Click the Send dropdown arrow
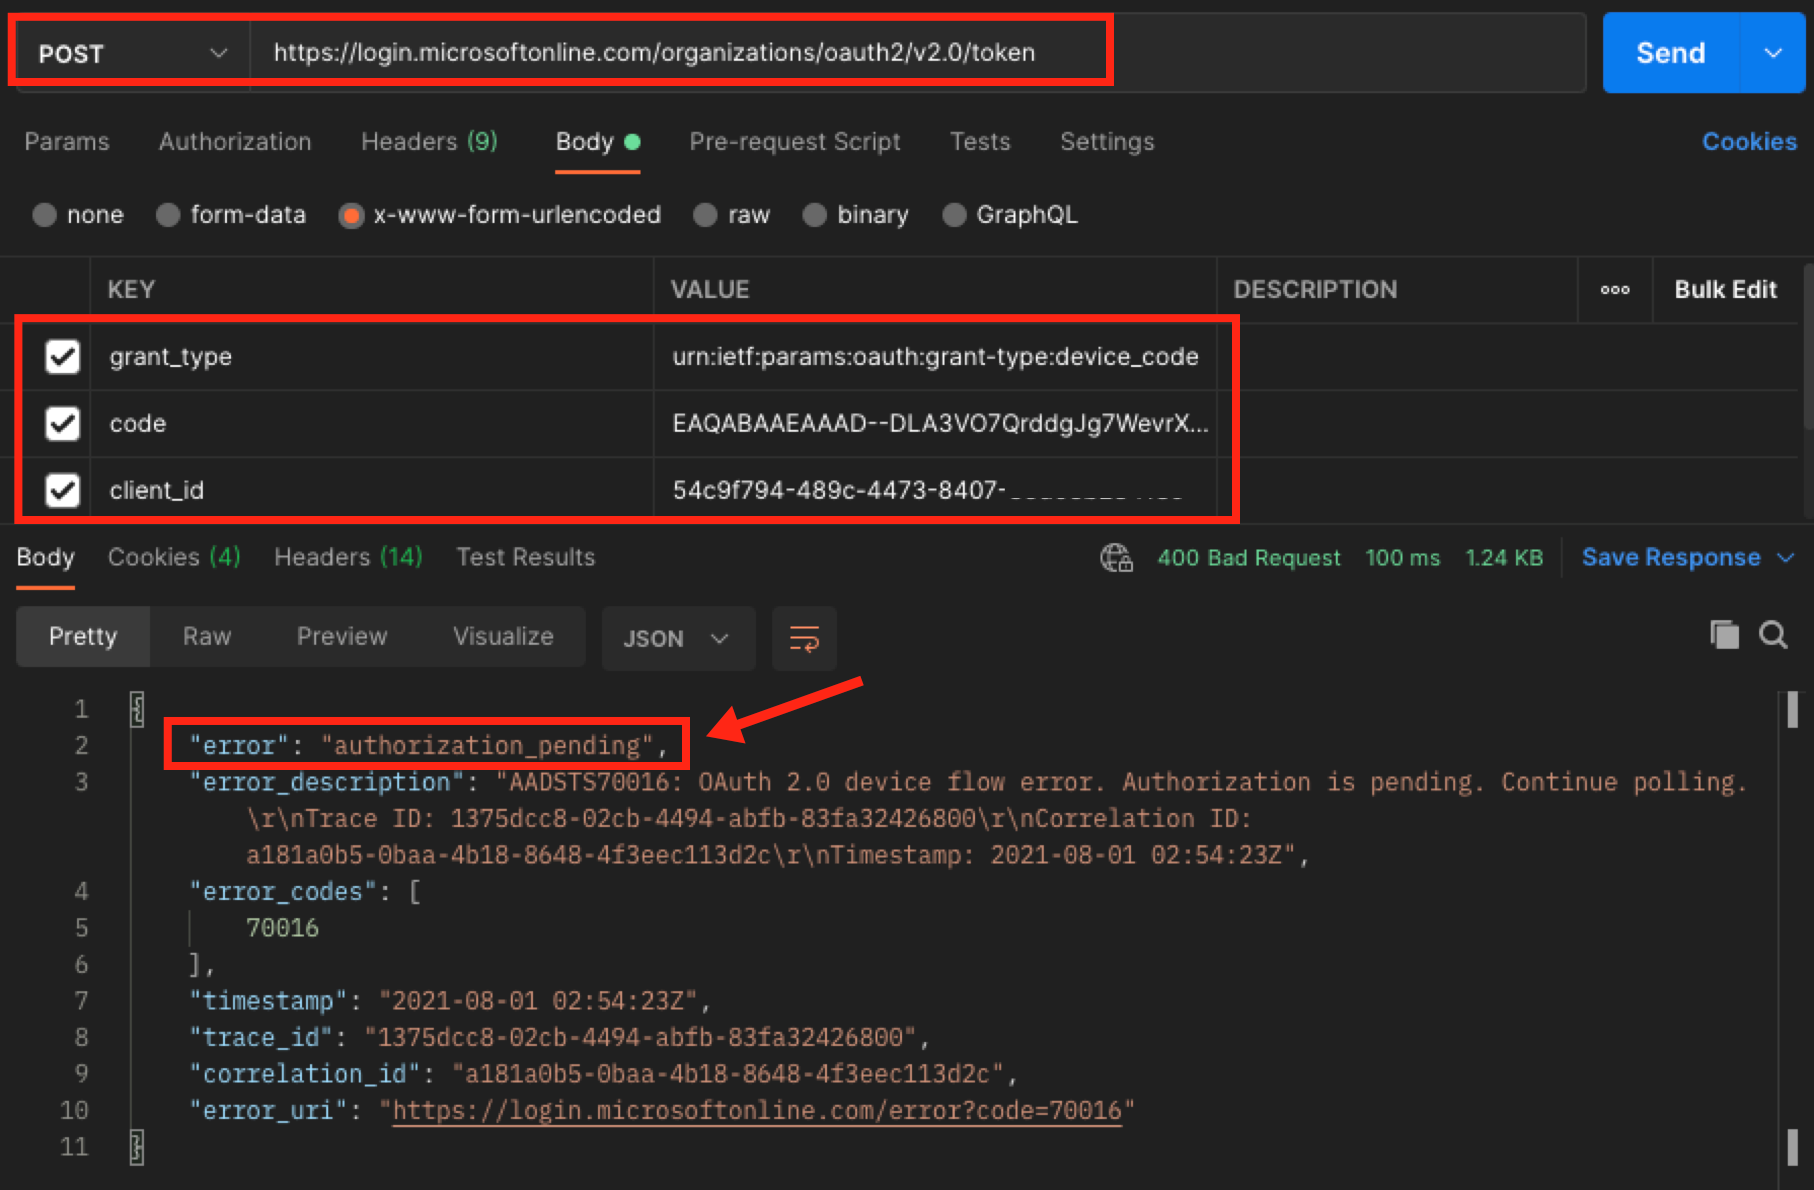This screenshot has width=1814, height=1190. tap(1773, 53)
